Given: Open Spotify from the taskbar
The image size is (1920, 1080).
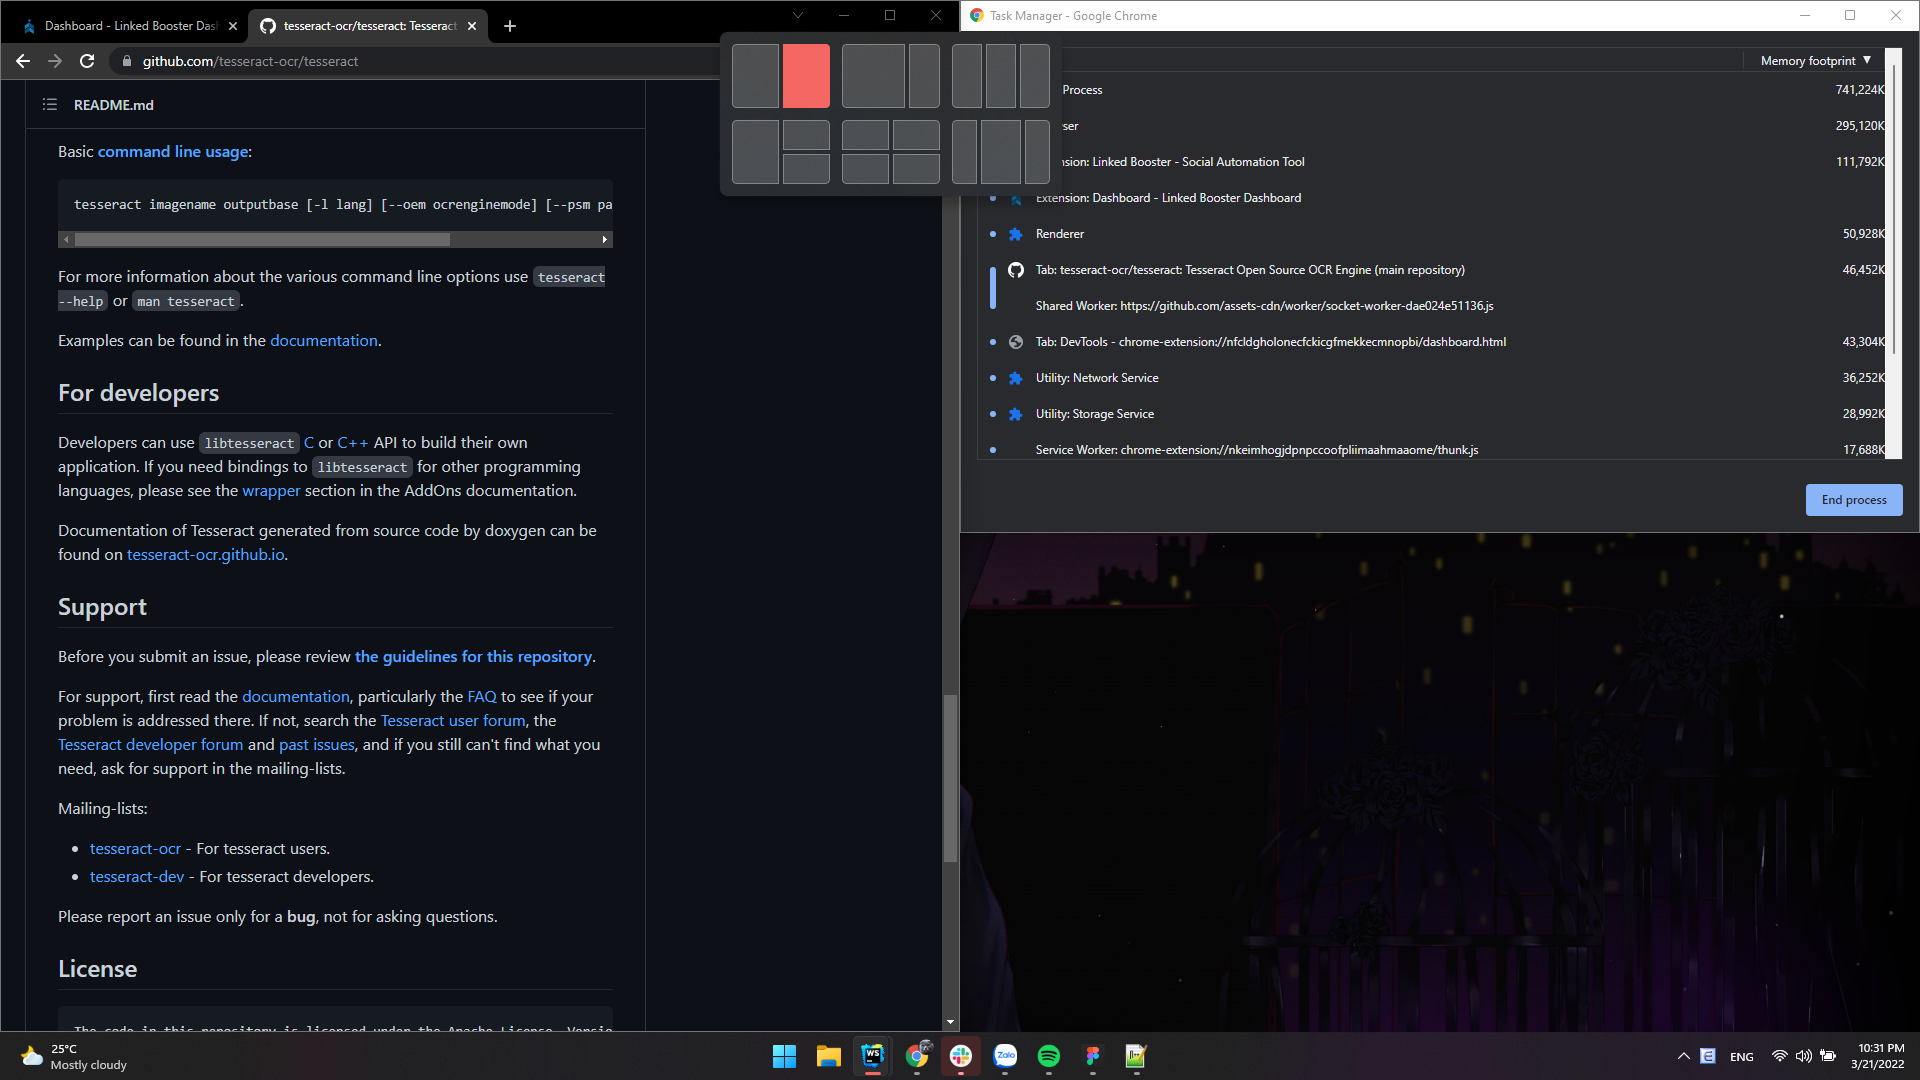Looking at the screenshot, I should pyautogui.click(x=1048, y=1056).
